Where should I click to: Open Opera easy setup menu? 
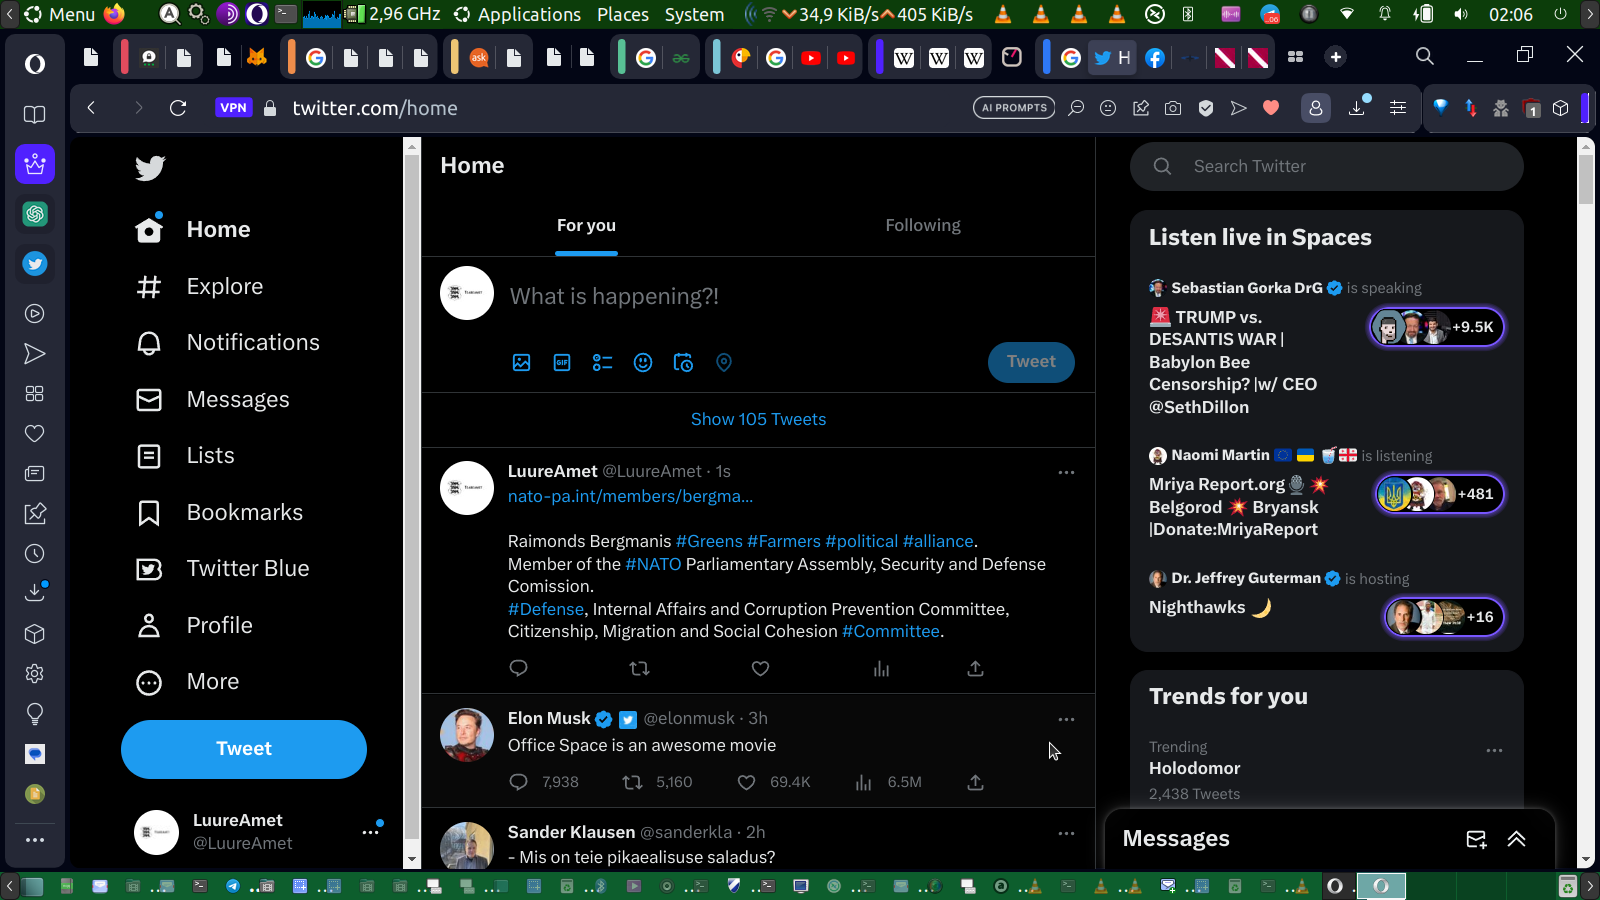coord(1398,108)
